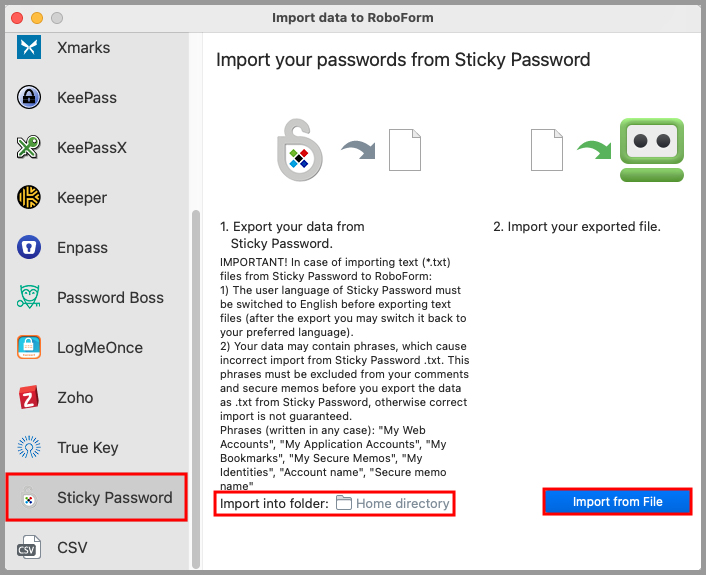This screenshot has height=575, width=706.
Task: Select the CSV file icon
Action: (29, 547)
